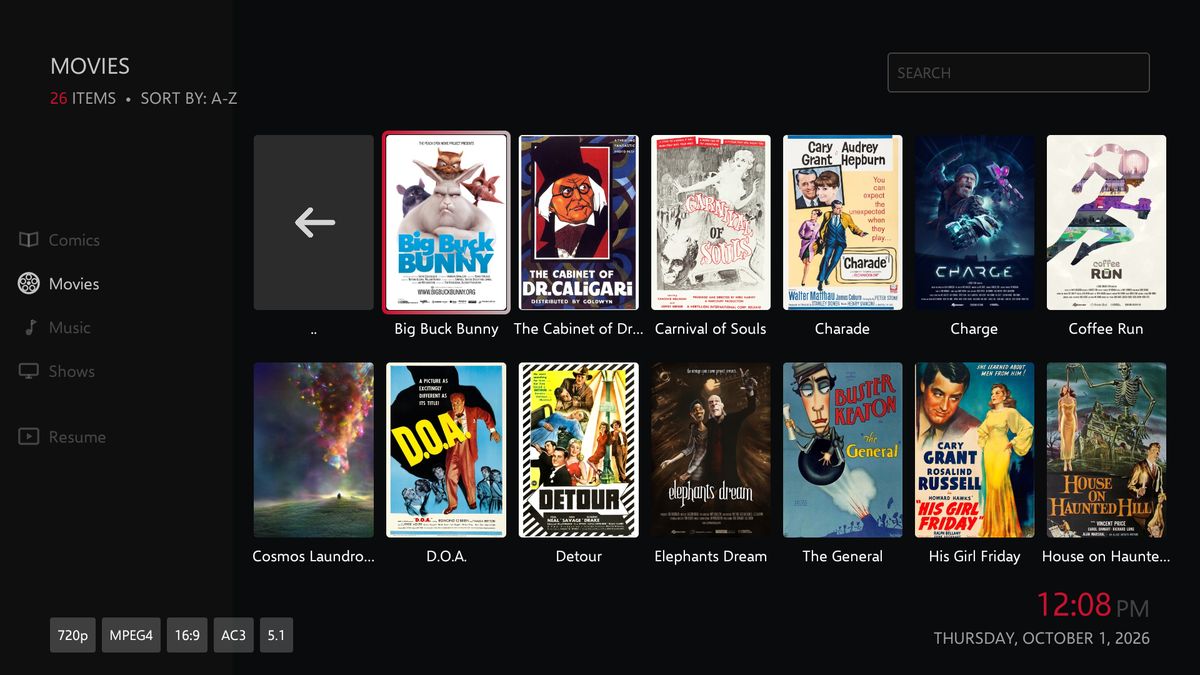Open the Cosmos Laundromat poster
This screenshot has width=1200, height=675.
[x=314, y=450]
